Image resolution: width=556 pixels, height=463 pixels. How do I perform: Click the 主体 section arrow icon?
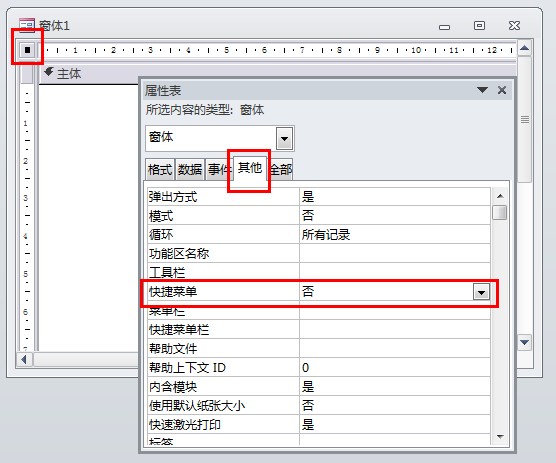49,72
